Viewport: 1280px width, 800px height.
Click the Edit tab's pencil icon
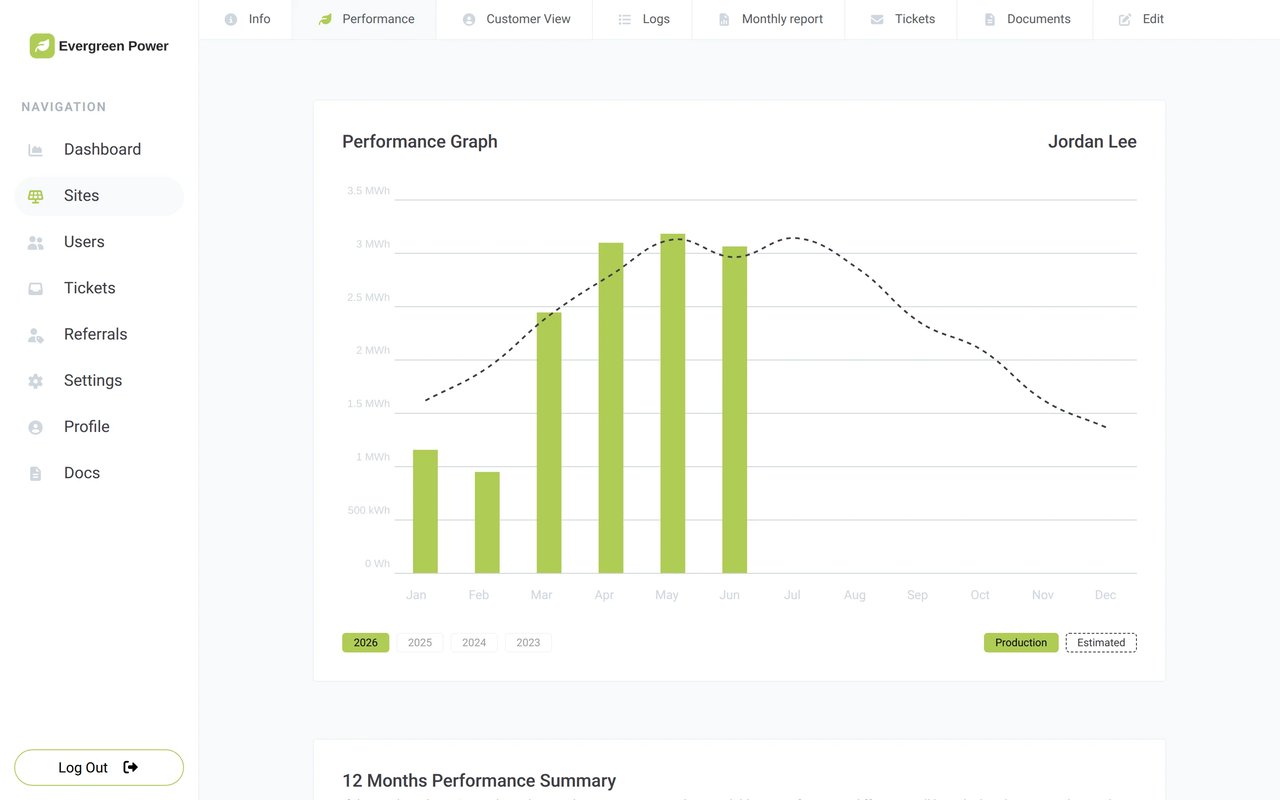tap(1125, 19)
